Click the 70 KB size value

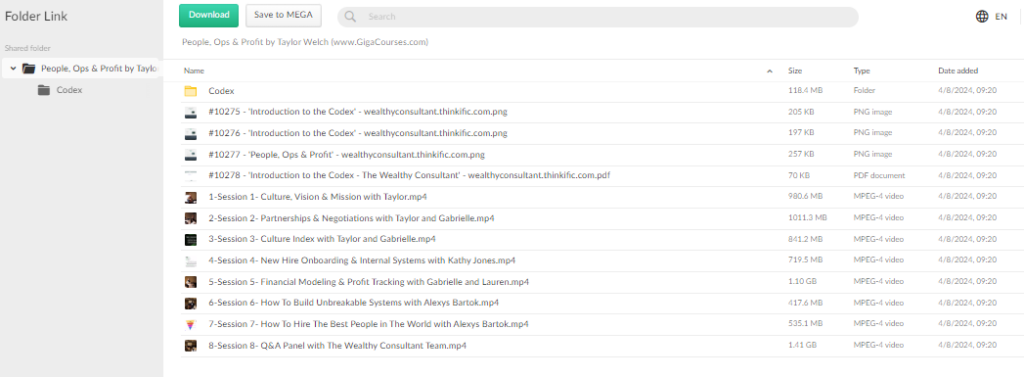point(799,175)
